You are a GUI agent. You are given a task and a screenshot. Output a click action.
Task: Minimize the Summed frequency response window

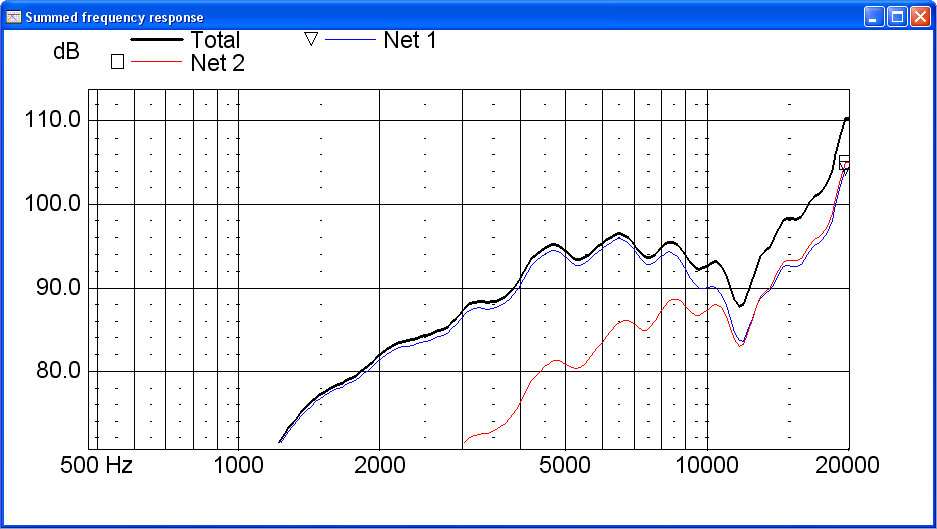click(874, 17)
